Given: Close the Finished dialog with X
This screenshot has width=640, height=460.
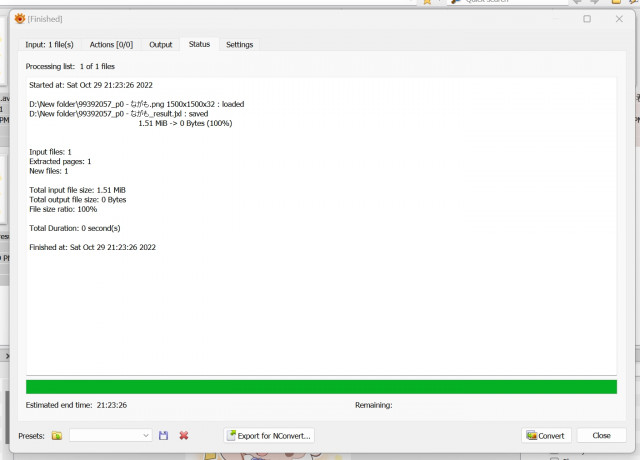Looking at the screenshot, I should pos(619,19).
